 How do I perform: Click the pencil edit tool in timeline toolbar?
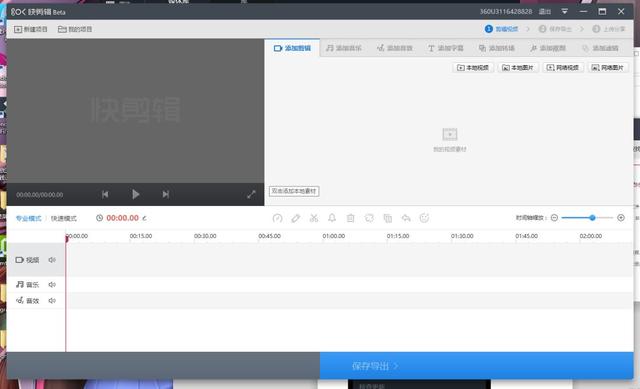[296, 218]
